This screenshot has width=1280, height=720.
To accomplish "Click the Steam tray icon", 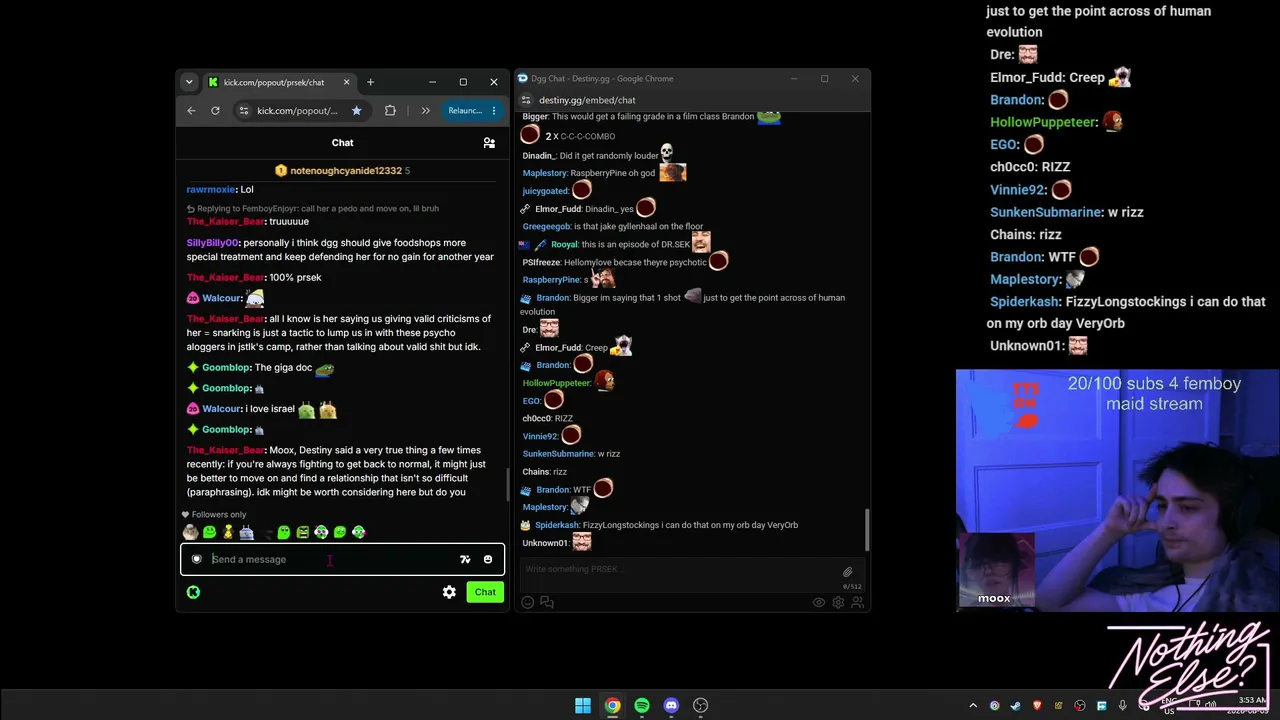I will point(1015,706).
